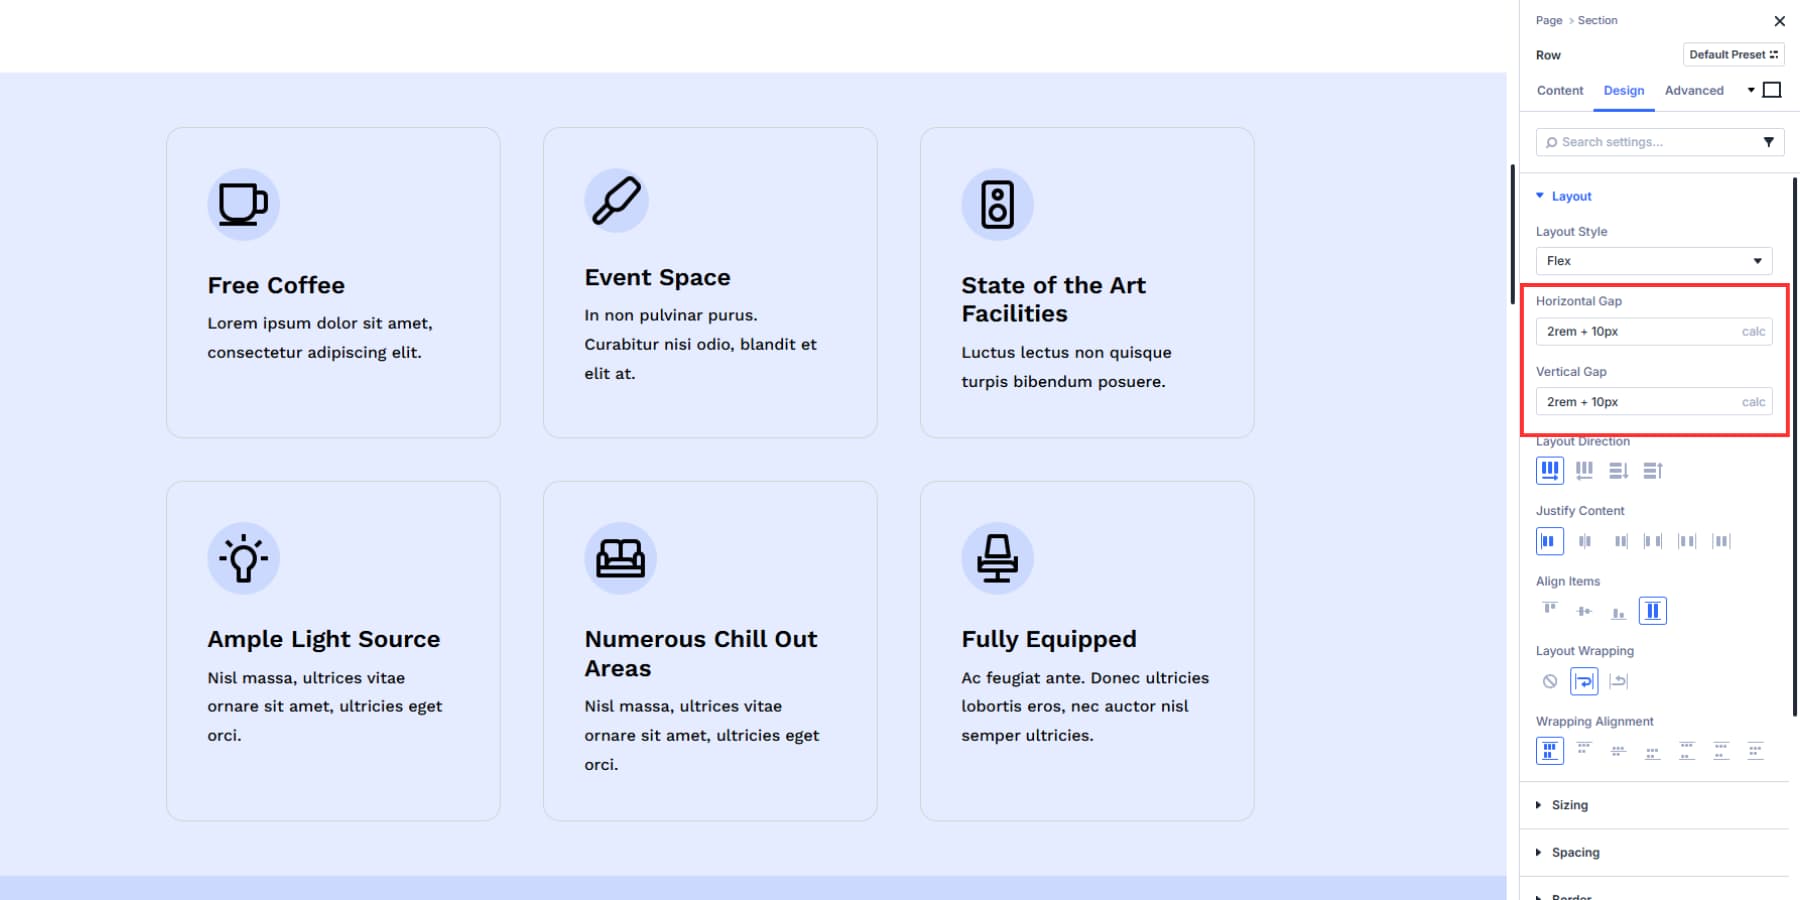Go to Page in the breadcrumb
The height and width of the screenshot is (900, 1800).
[1548, 20]
